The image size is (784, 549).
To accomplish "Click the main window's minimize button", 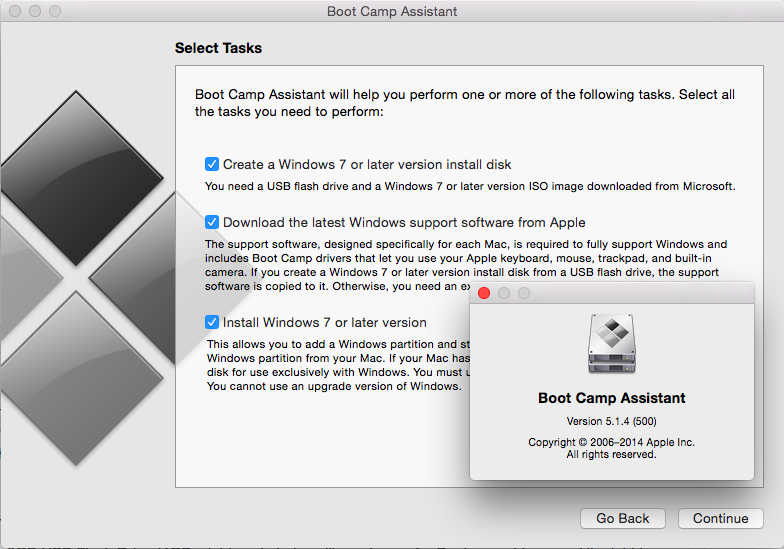I will tap(35, 10).
